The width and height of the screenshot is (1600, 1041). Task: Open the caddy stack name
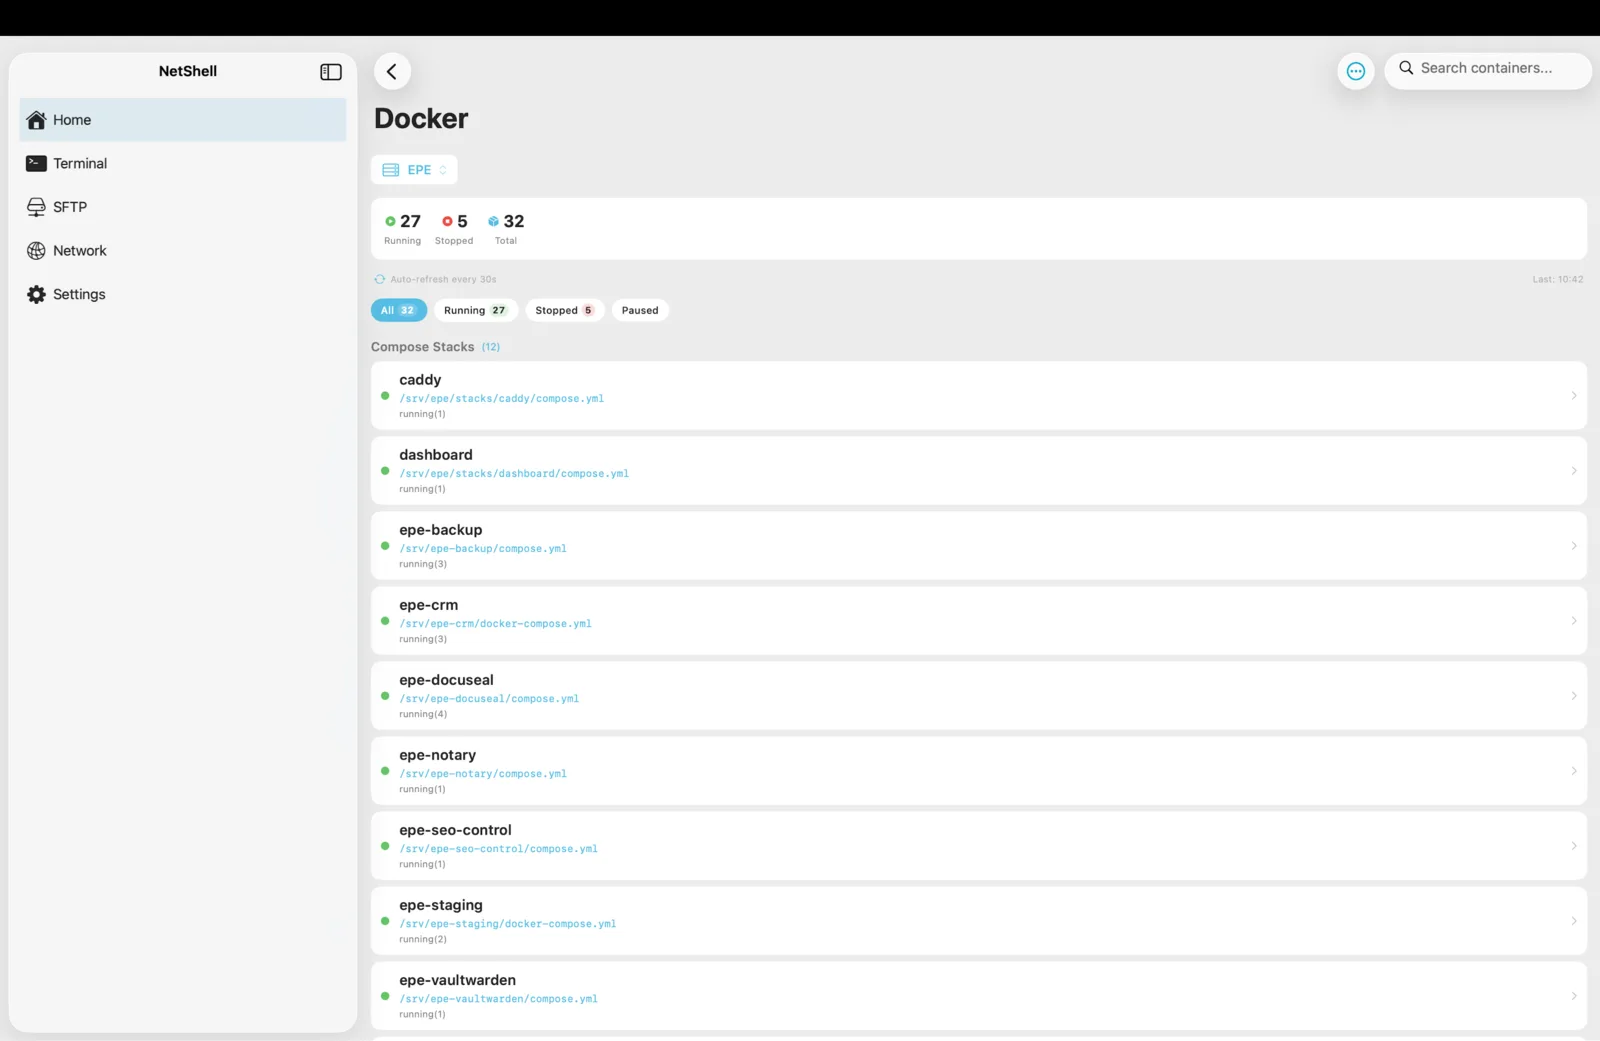pyautogui.click(x=420, y=380)
